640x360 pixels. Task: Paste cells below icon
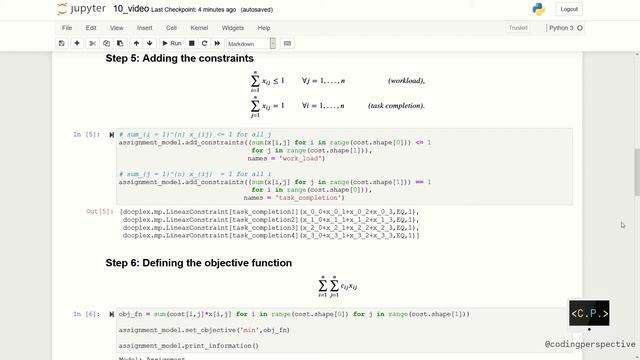(120, 43)
